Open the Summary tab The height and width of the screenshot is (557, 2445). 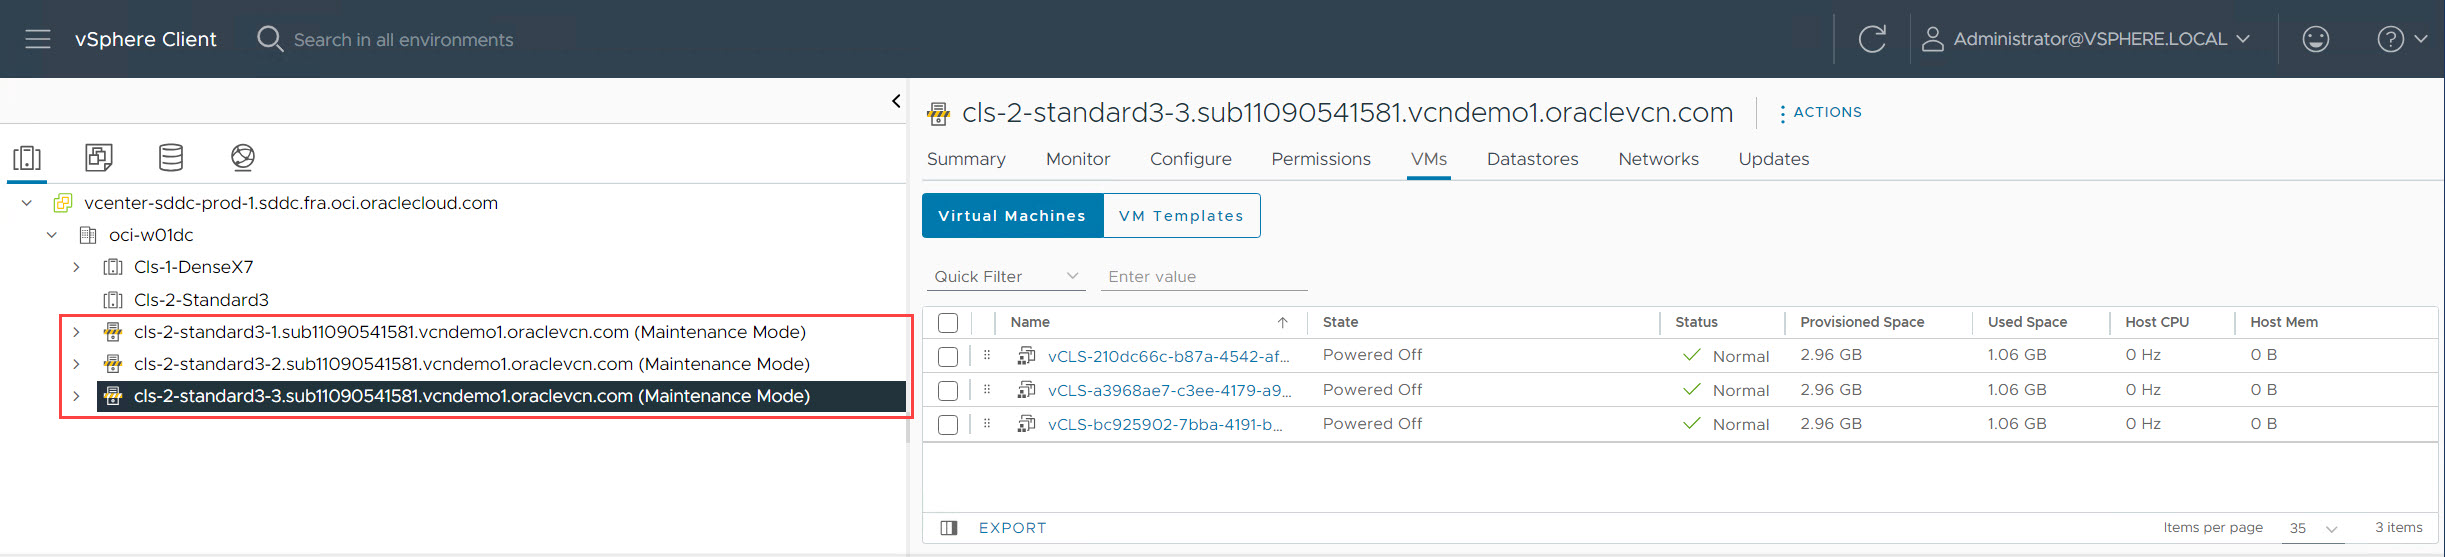966,159
